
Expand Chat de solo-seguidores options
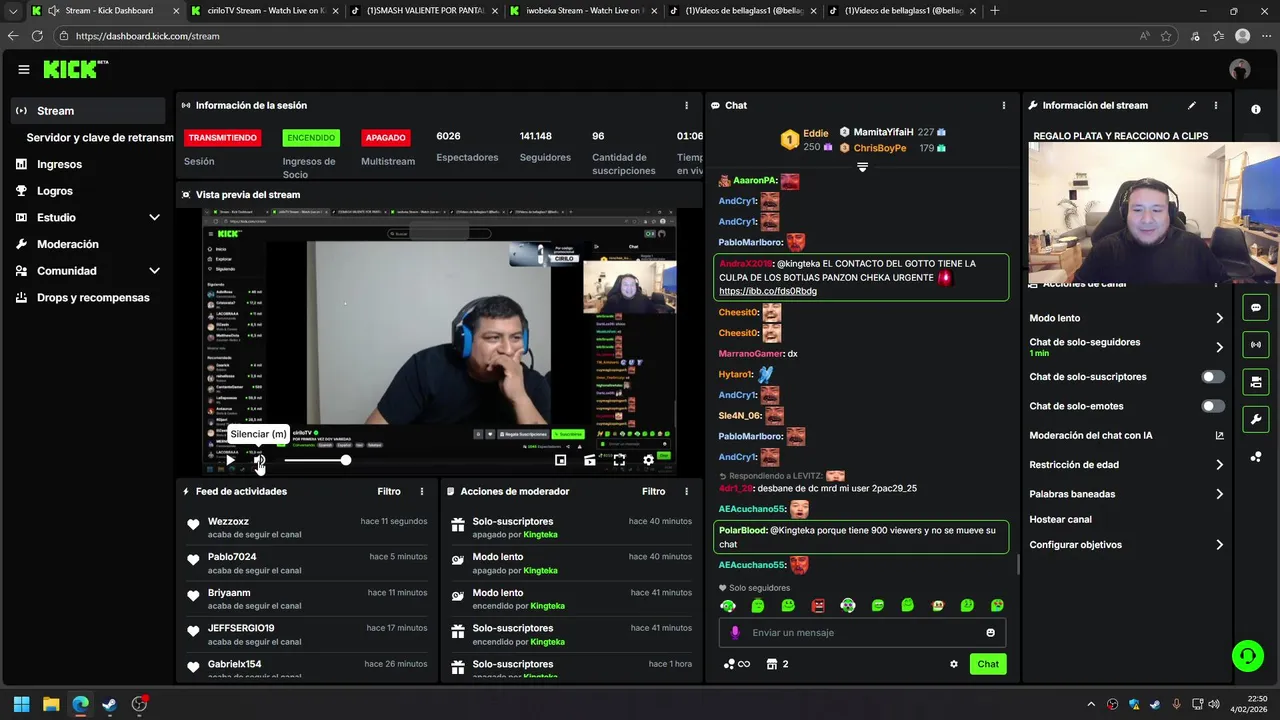point(1219,347)
